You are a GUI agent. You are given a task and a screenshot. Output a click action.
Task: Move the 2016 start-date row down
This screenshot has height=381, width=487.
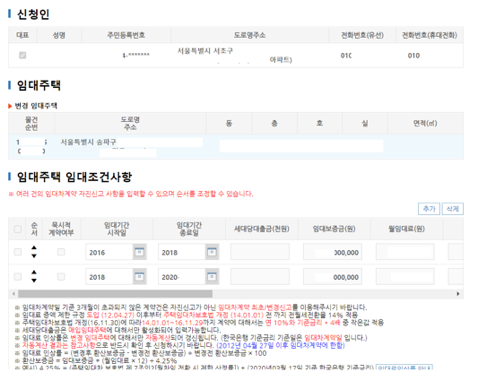point(34,256)
